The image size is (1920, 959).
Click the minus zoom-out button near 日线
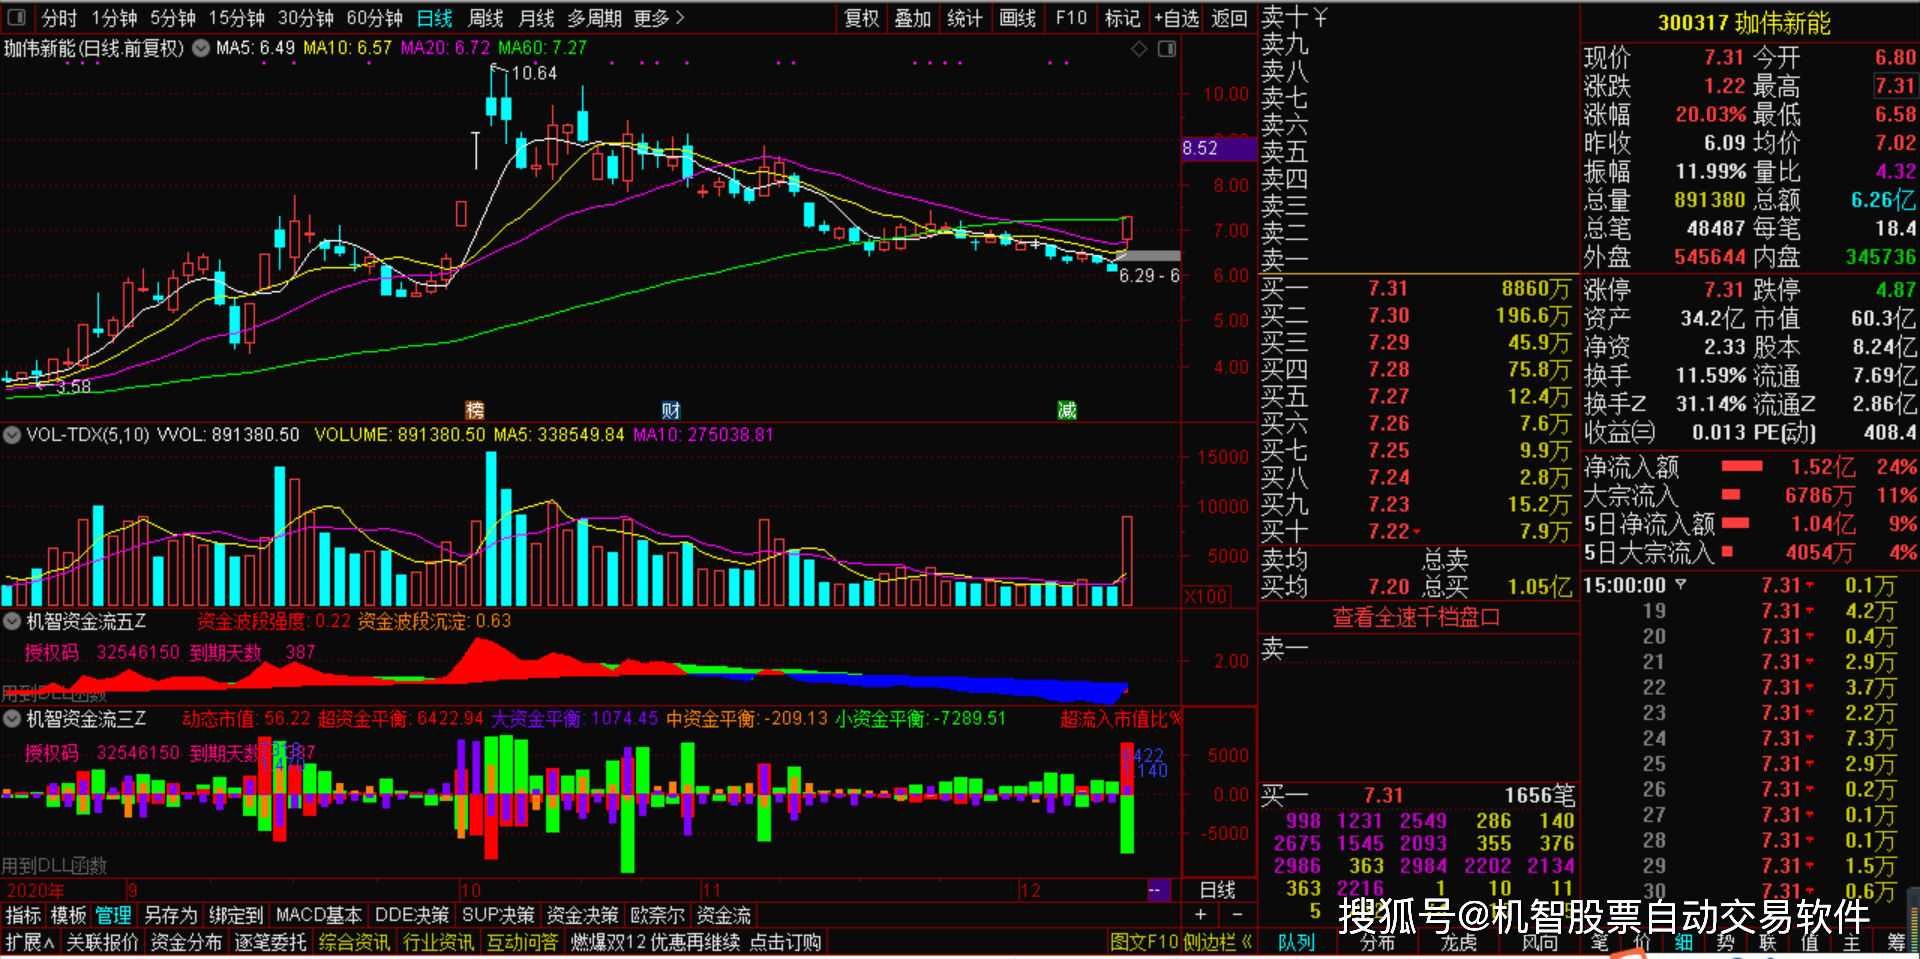point(1237,914)
